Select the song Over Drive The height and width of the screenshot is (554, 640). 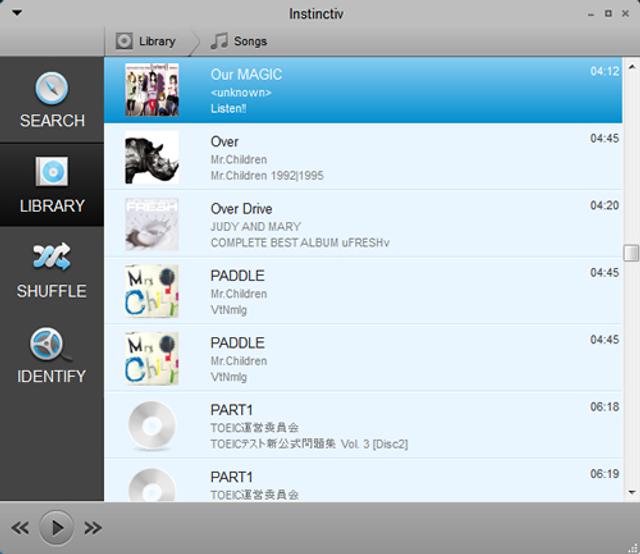pos(241,209)
